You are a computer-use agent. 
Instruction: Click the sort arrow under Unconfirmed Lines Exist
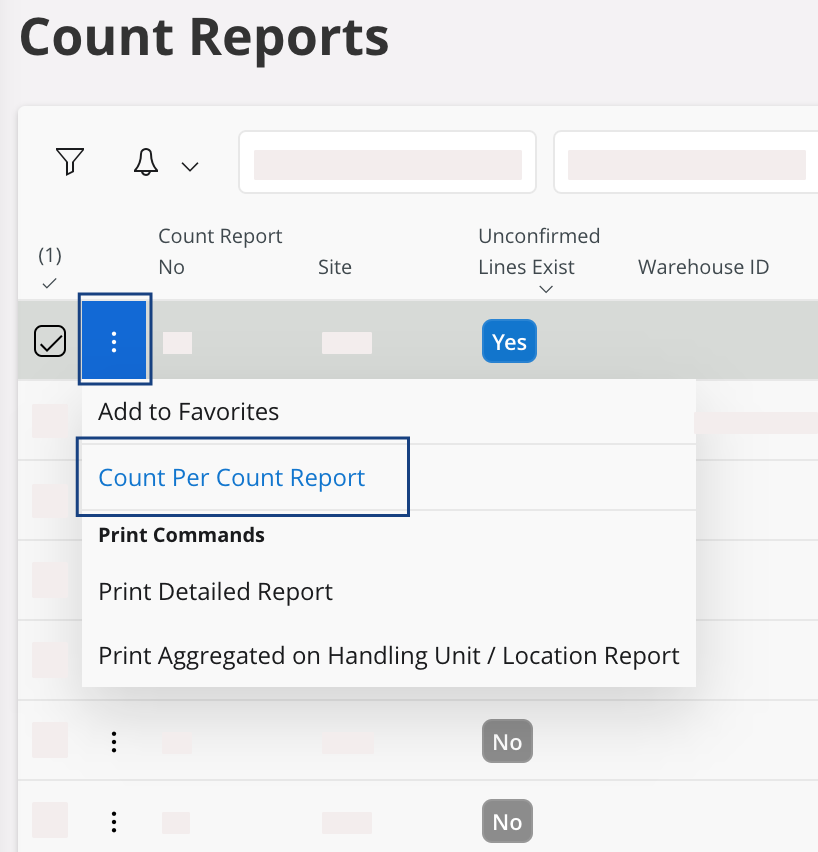546,290
